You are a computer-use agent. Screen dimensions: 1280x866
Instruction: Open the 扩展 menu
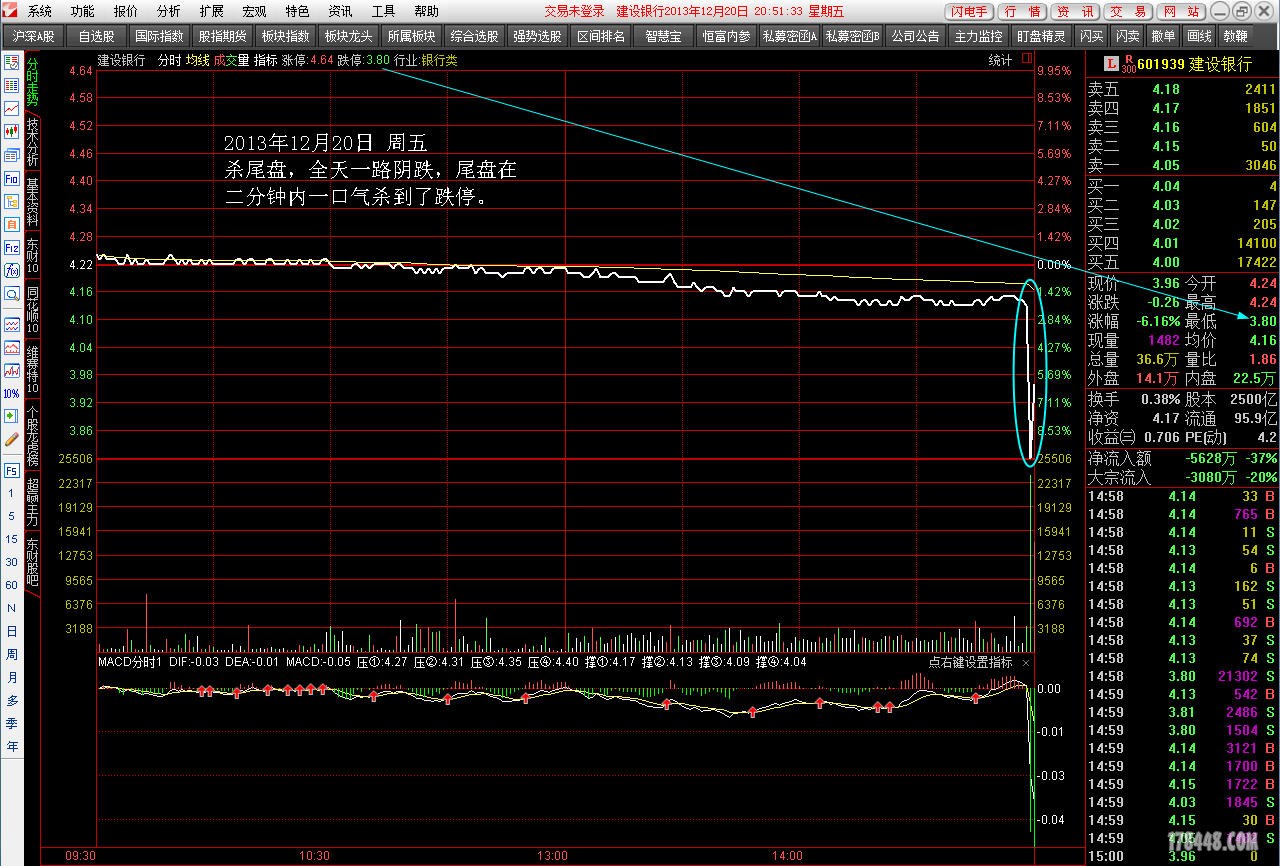coord(211,11)
